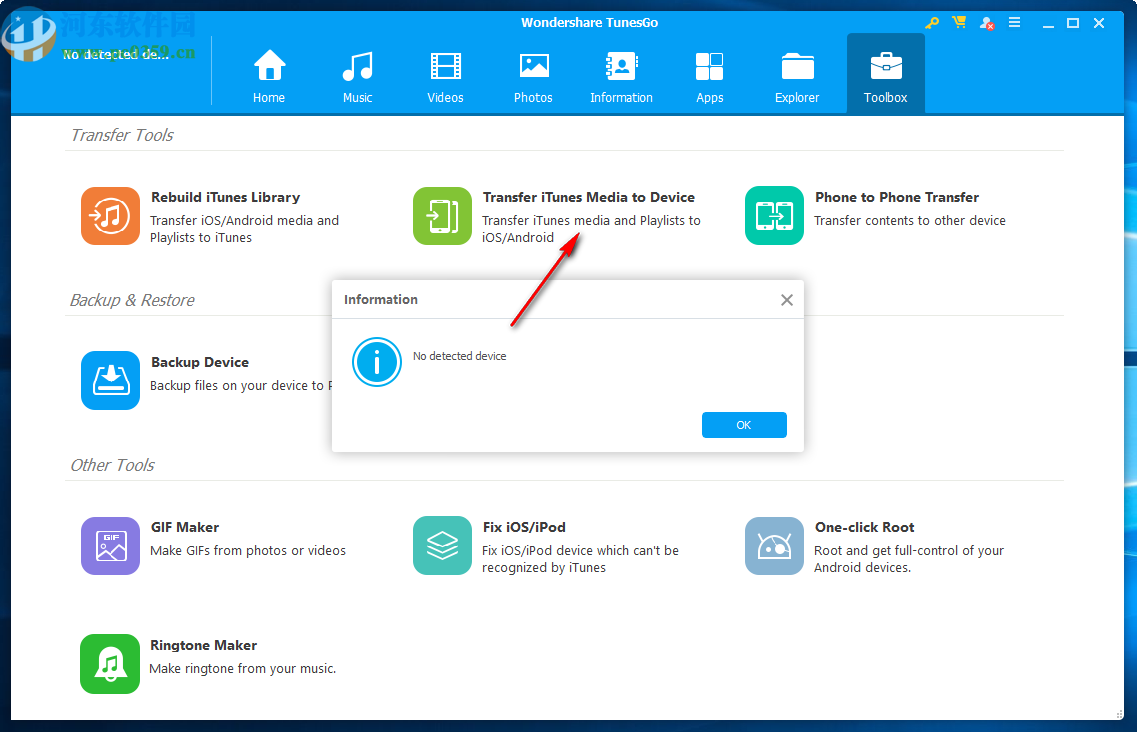Click 'Make GIFs from photos or videos' description
The image size is (1137, 732).
[248, 551]
